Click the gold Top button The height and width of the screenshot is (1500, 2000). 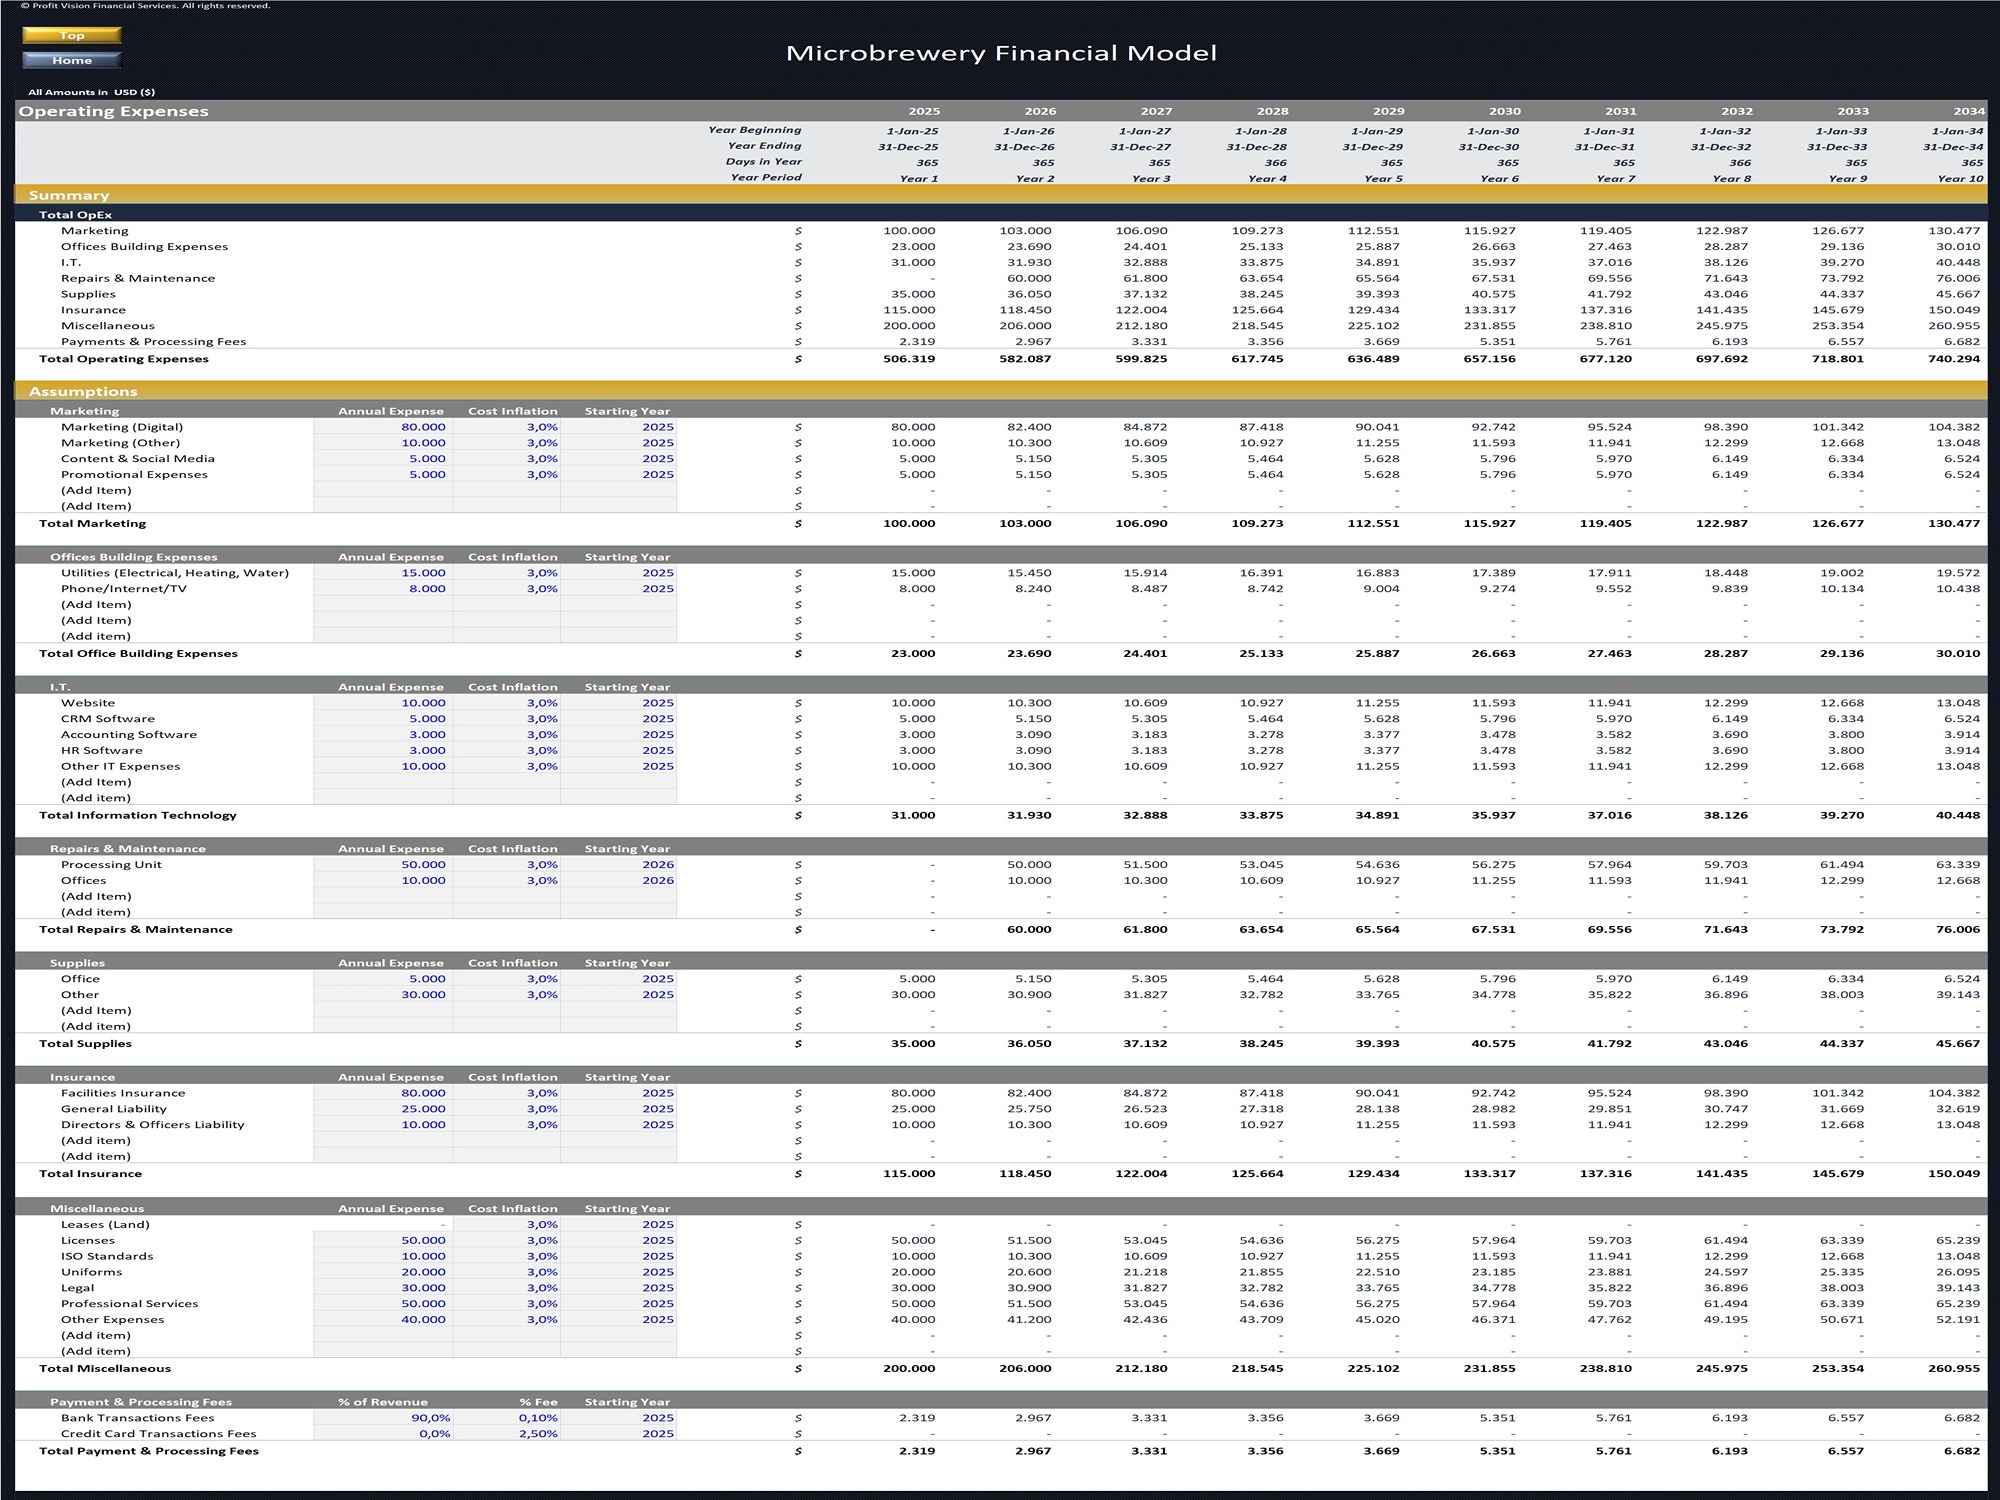point(72,35)
